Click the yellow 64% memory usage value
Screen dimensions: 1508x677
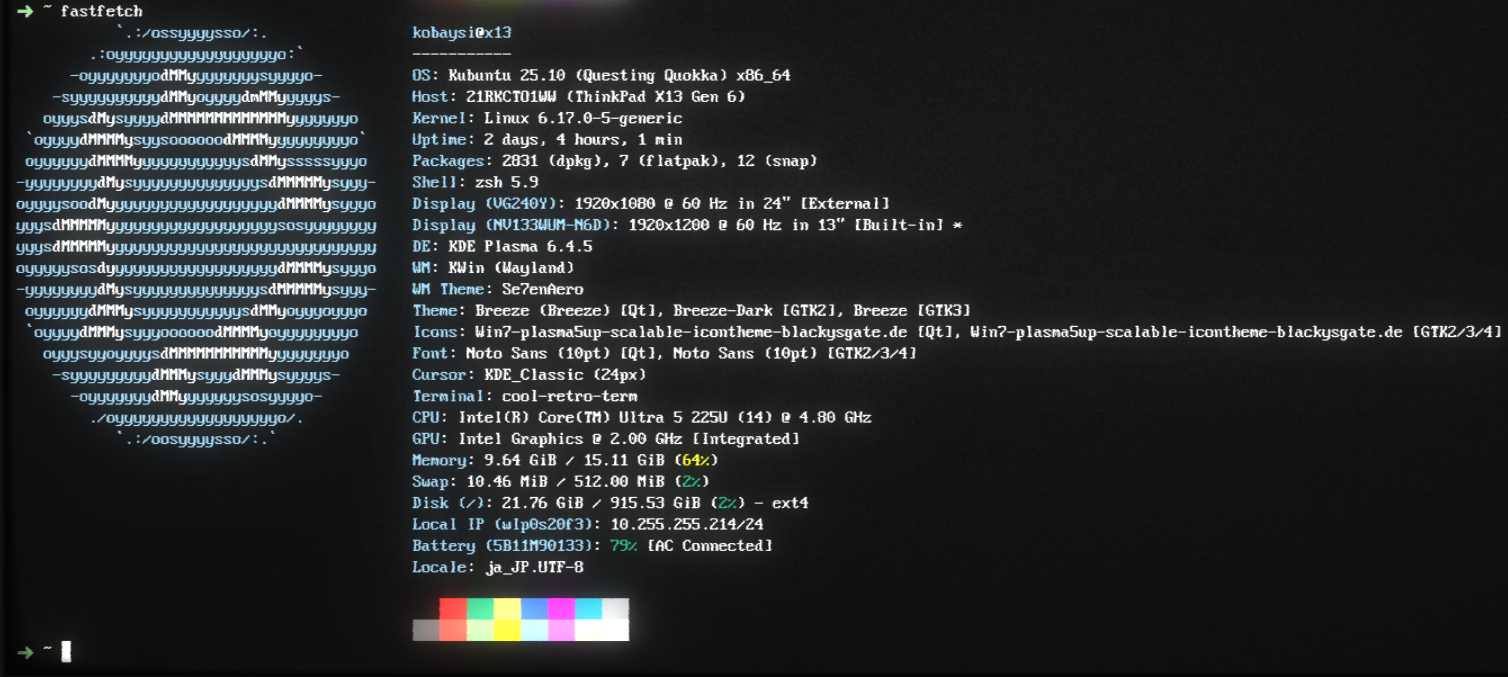696,460
